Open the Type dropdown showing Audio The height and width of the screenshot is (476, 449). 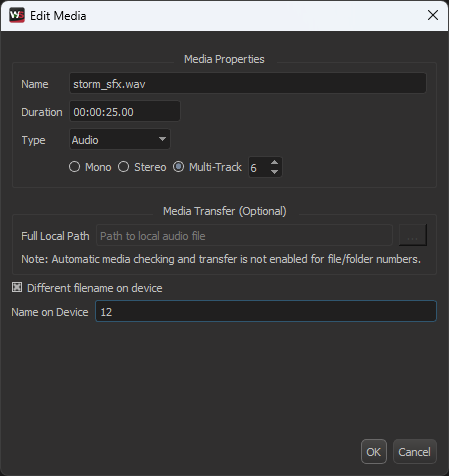[120, 139]
